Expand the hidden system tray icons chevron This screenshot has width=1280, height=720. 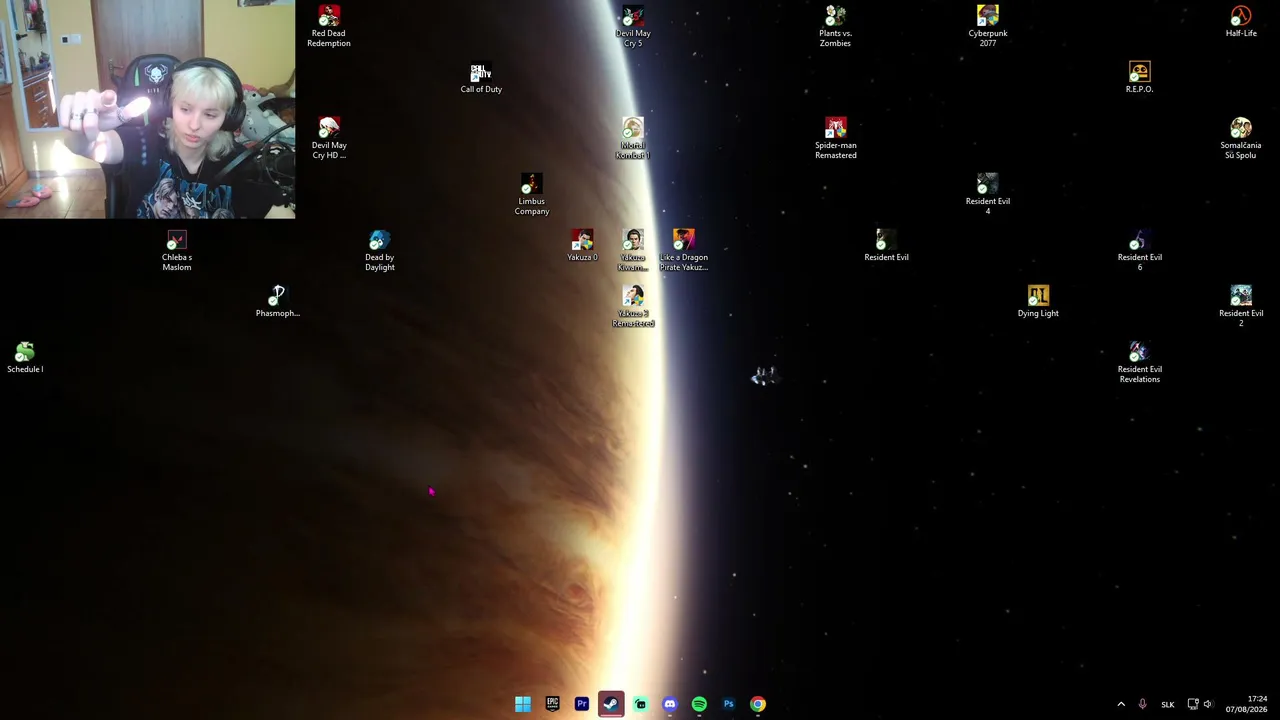click(1121, 704)
